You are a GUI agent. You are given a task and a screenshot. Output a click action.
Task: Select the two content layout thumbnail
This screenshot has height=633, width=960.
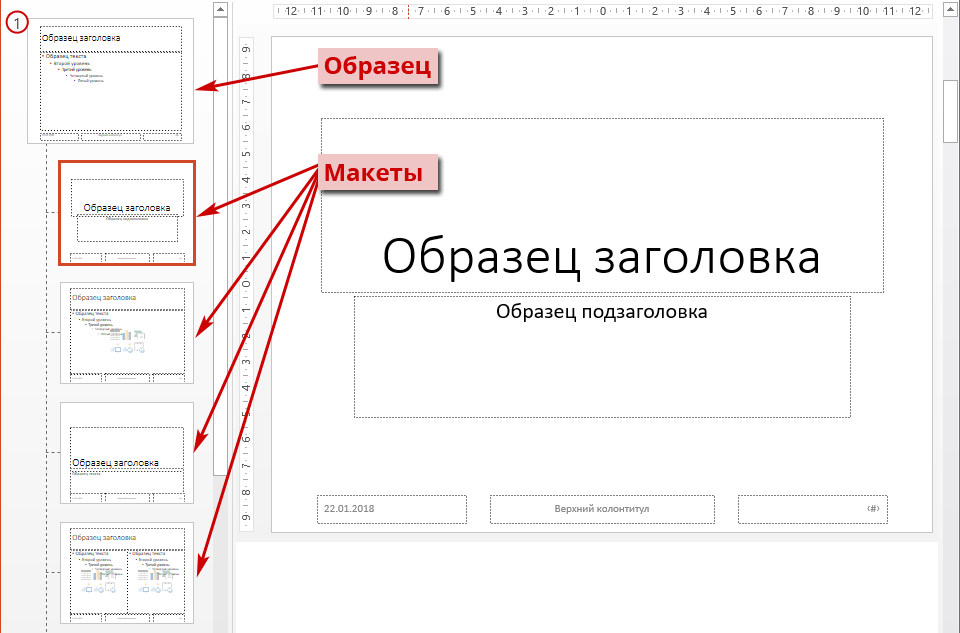(127, 573)
